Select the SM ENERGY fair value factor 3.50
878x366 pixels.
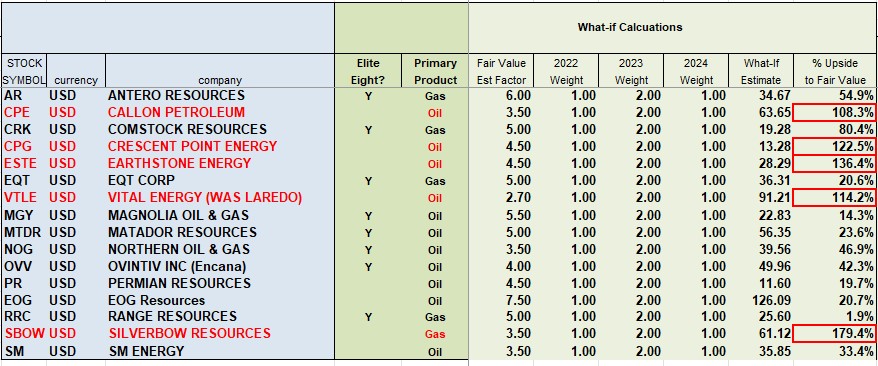click(501, 351)
